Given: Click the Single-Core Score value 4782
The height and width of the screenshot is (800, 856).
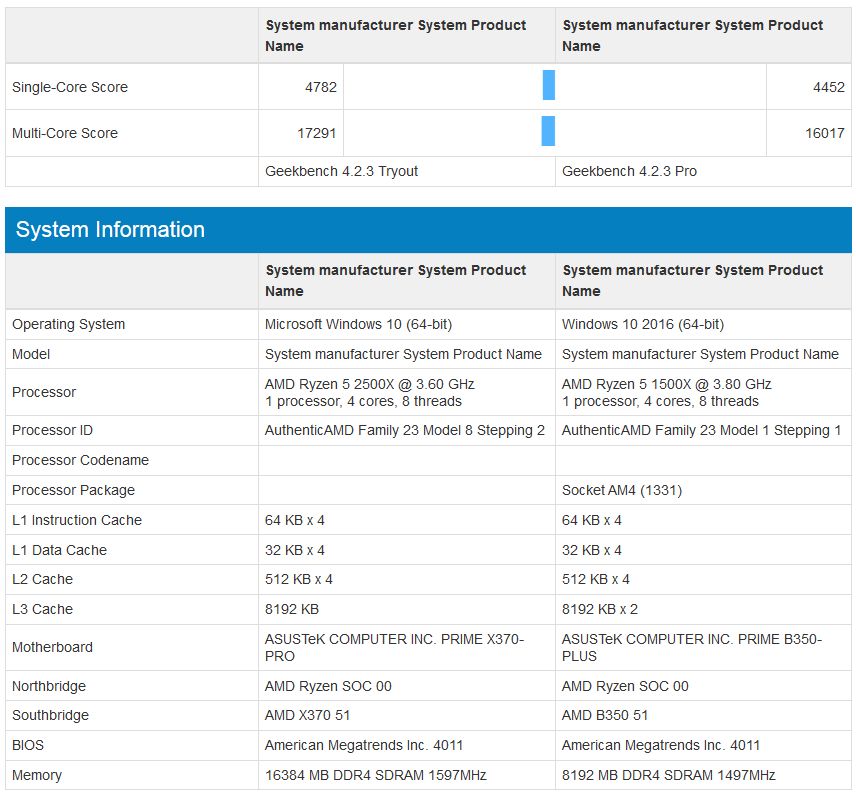Looking at the screenshot, I should 320,87.
